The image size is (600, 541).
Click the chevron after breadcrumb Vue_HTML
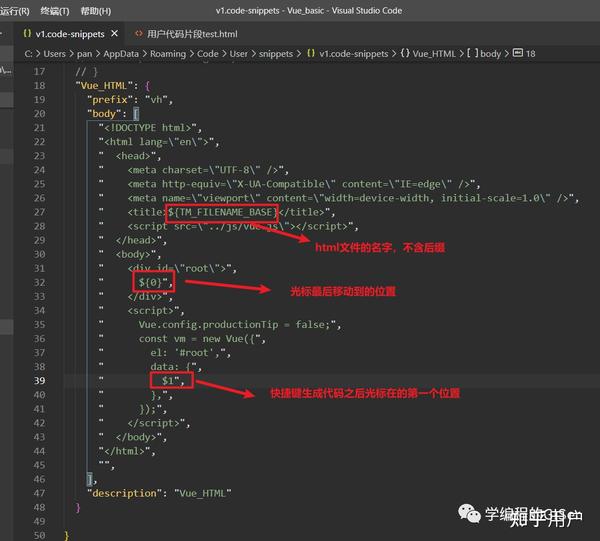[461, 54]
